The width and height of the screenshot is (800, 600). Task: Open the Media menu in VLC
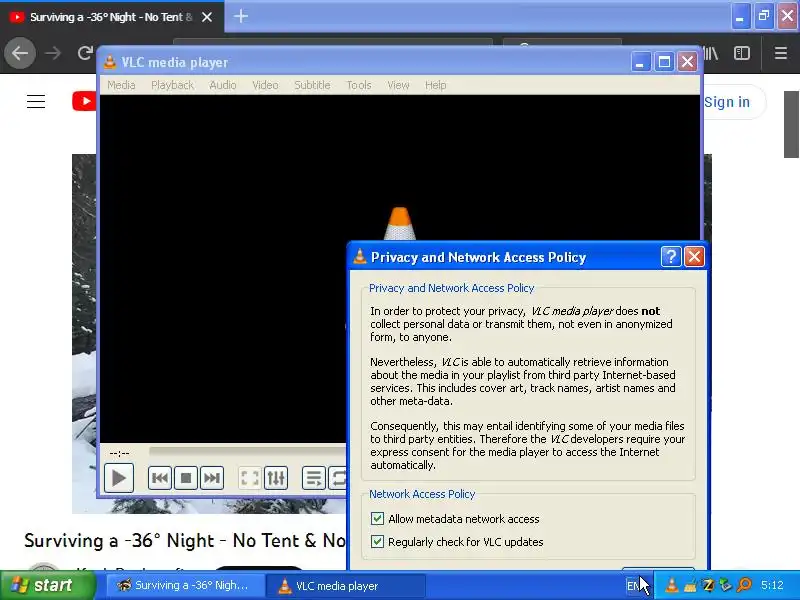(x=121, y=85)
